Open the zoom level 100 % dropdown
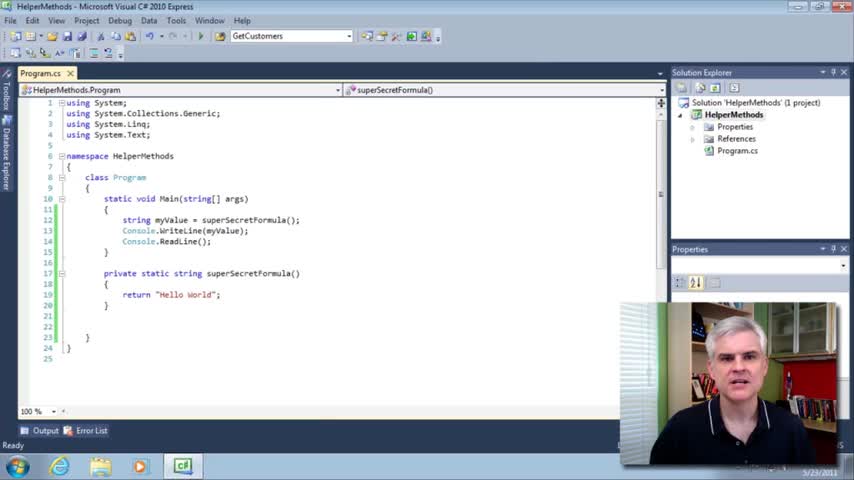The width and height of the screenshot is (854, 480). pyautogui.click(x=53, y=412)
